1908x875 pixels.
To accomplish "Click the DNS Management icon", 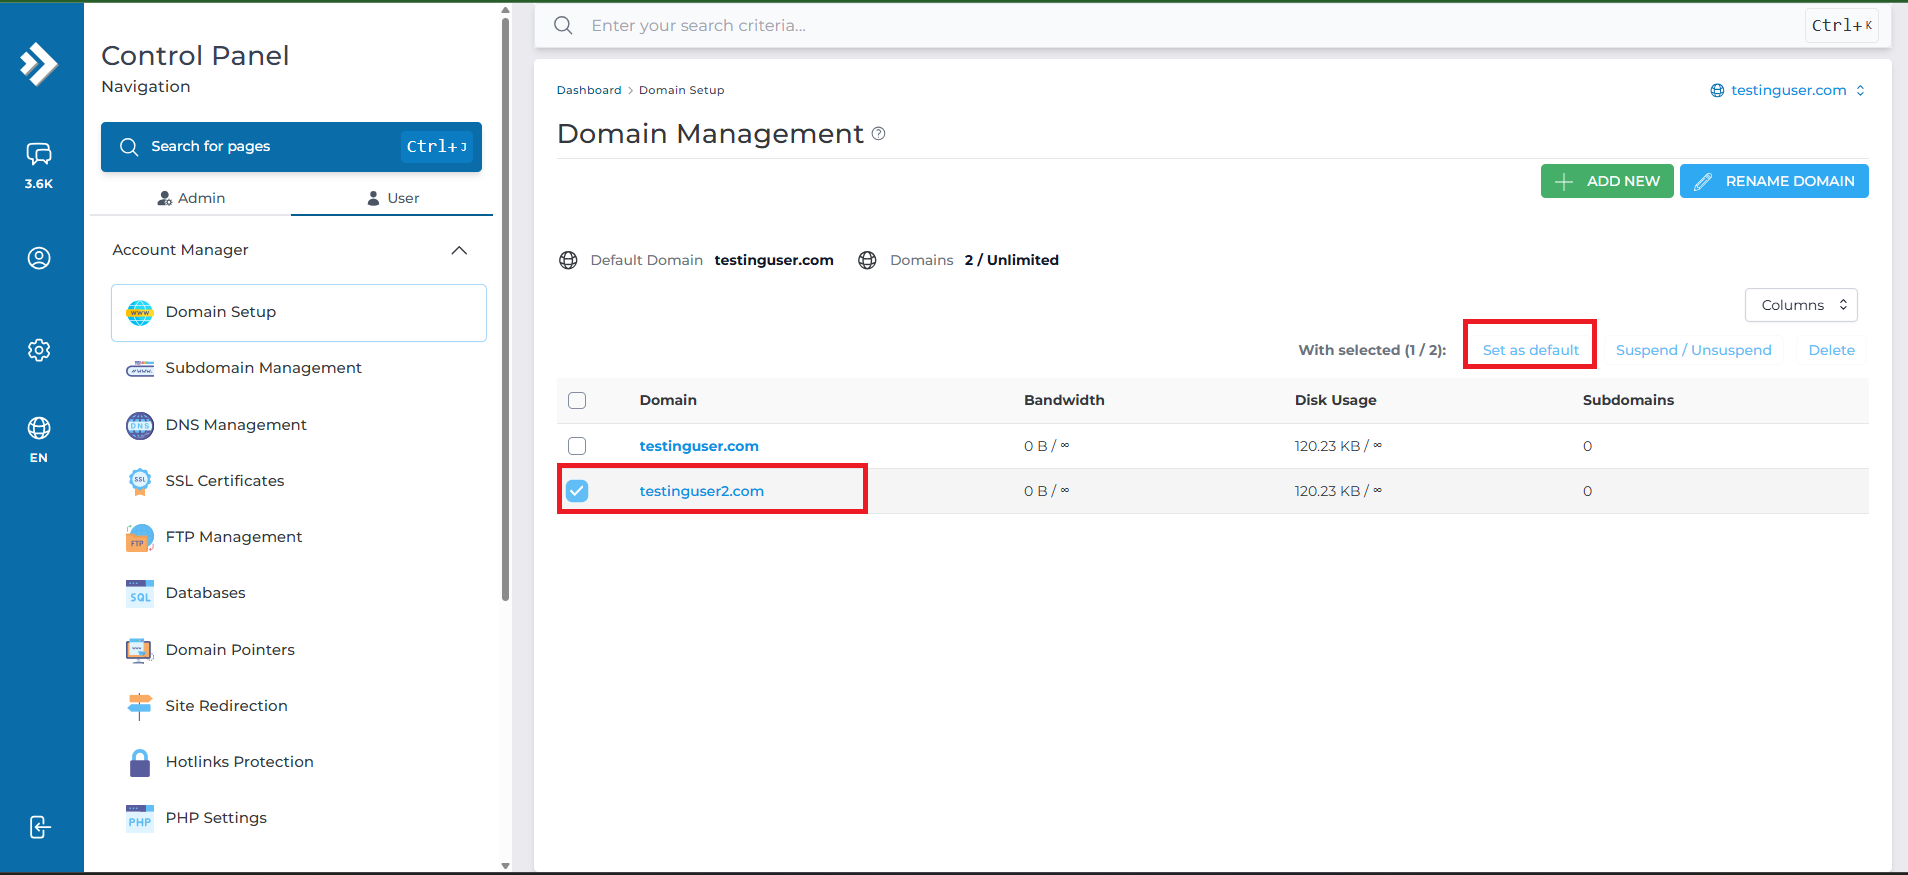I will [x=140, y=425].
